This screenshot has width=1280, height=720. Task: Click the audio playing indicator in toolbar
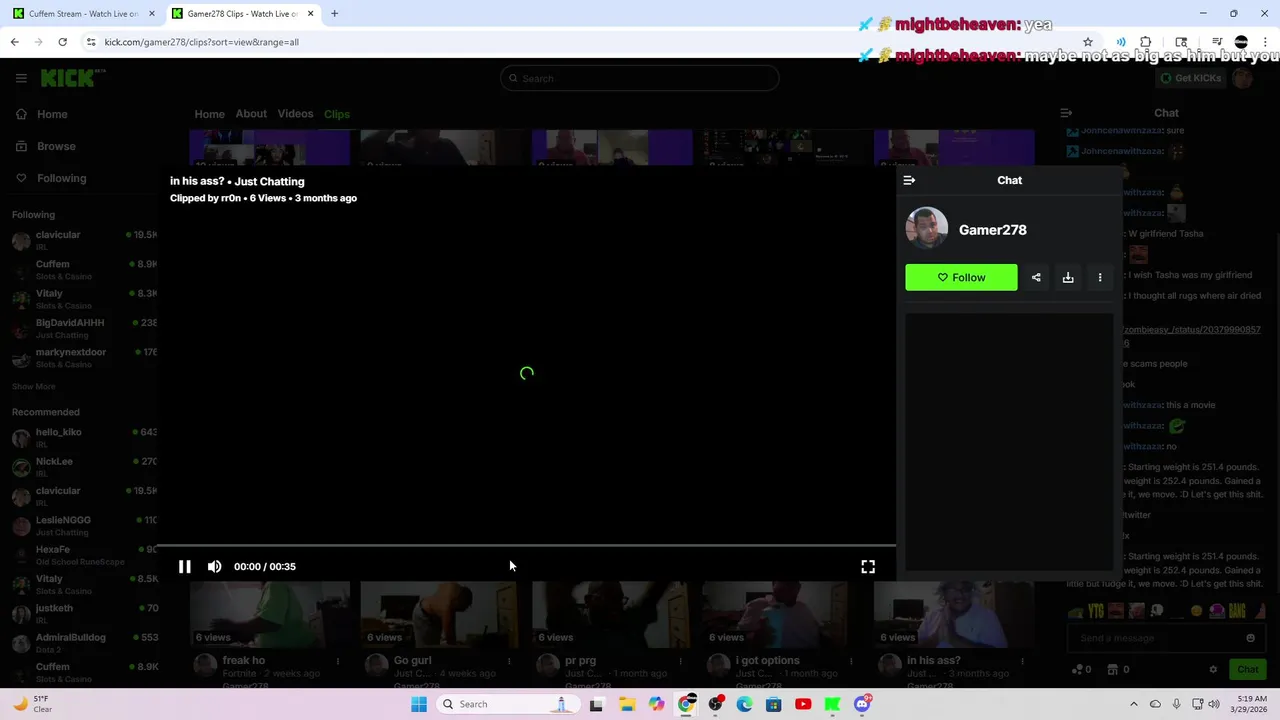(x=1121, y=42)
